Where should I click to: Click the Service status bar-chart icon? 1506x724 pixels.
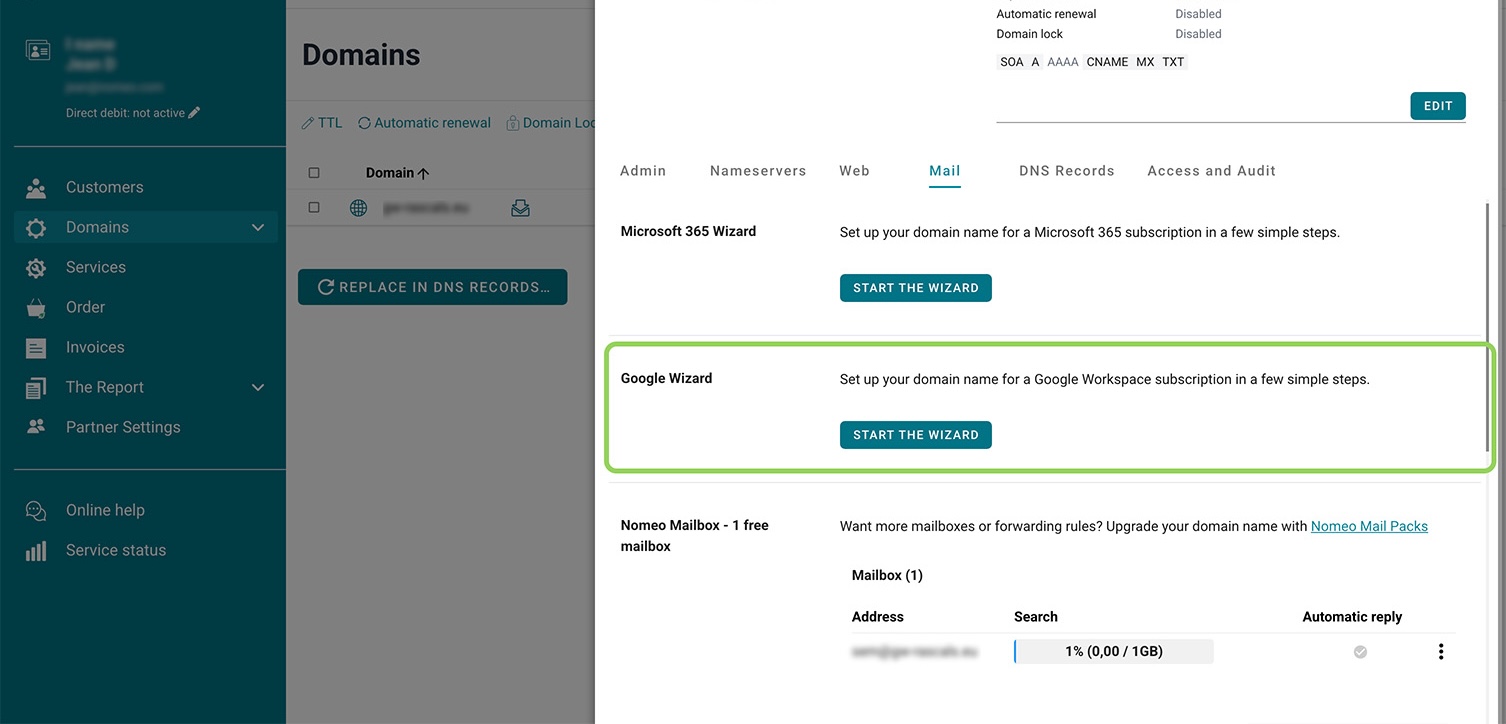[x=36, y=551]
